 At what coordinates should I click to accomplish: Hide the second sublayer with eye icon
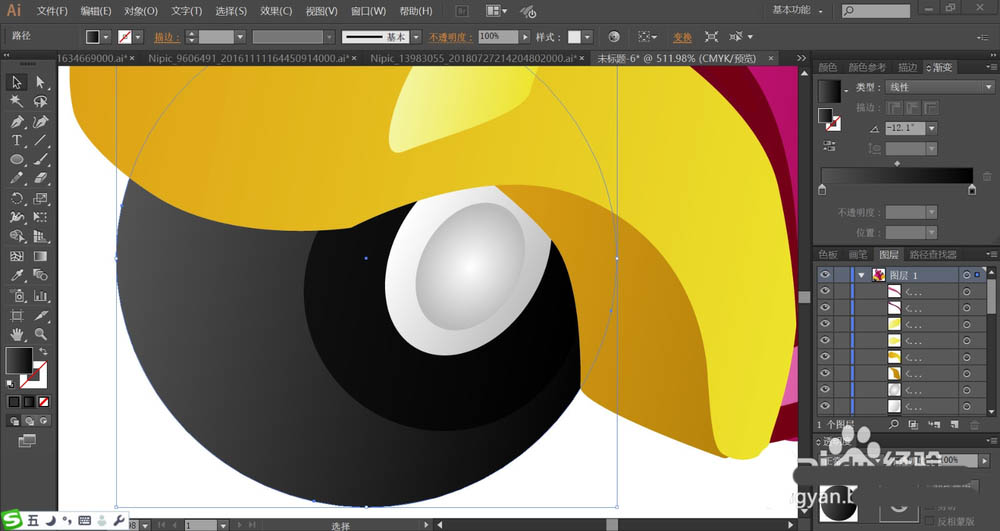tap(825, 308)
